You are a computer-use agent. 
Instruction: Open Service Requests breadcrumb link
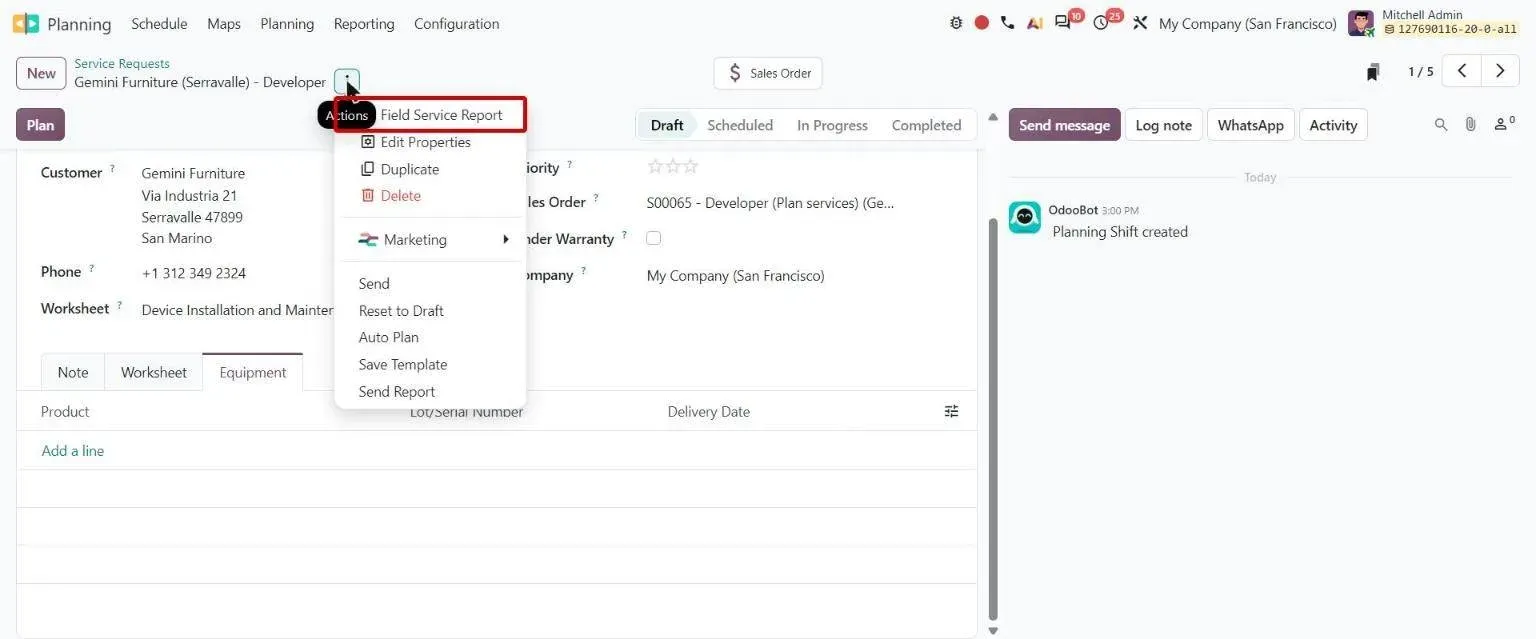(122, 63)
